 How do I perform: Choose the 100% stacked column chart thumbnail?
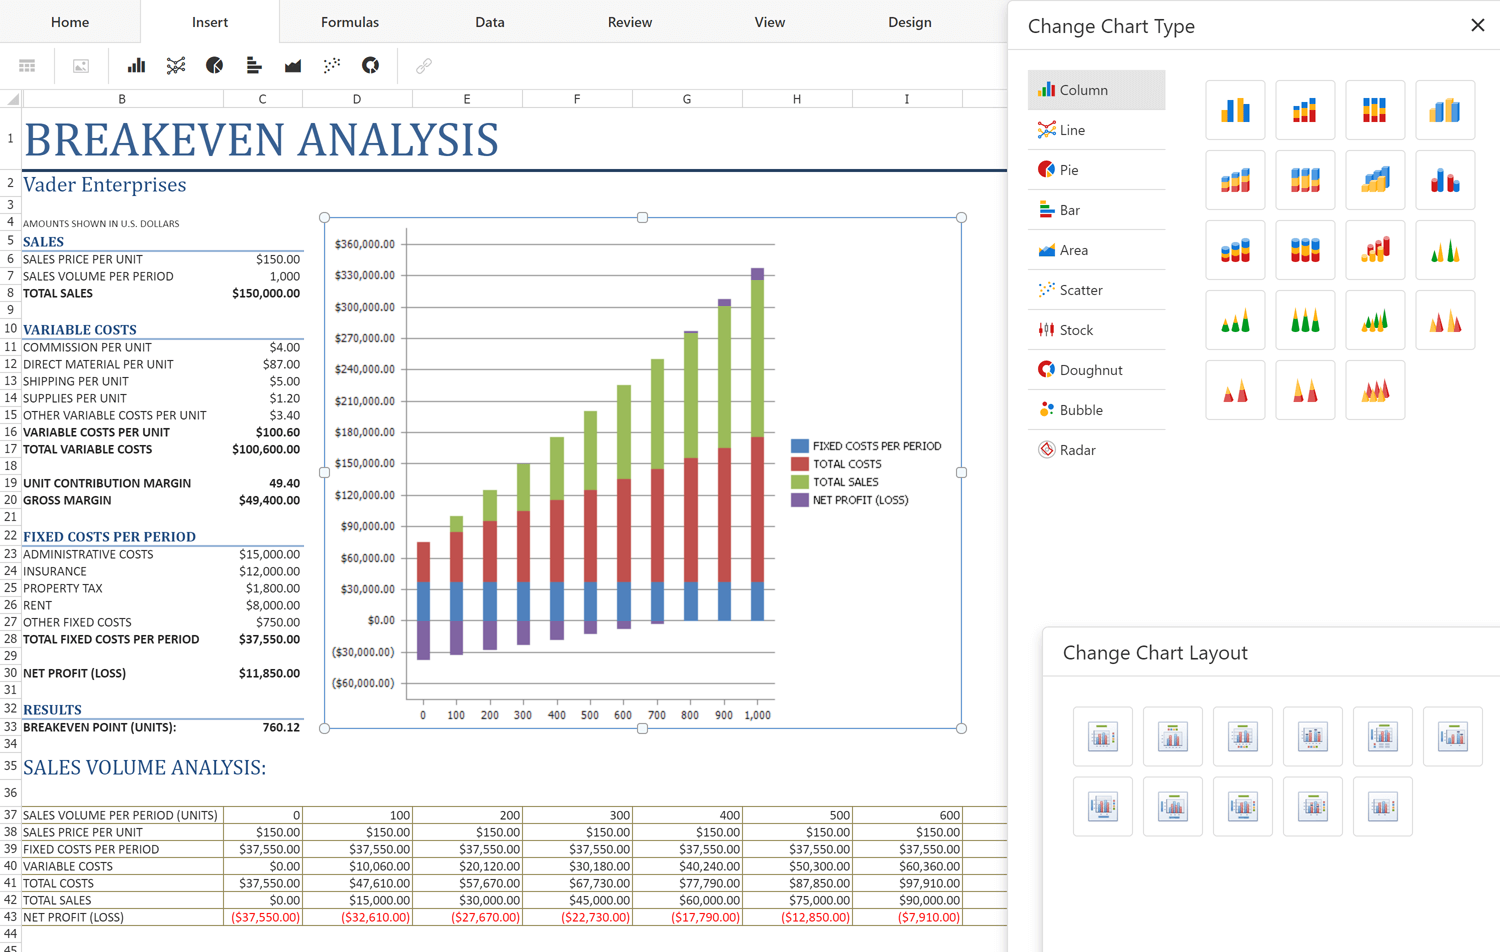click(x=1375, y=110)
